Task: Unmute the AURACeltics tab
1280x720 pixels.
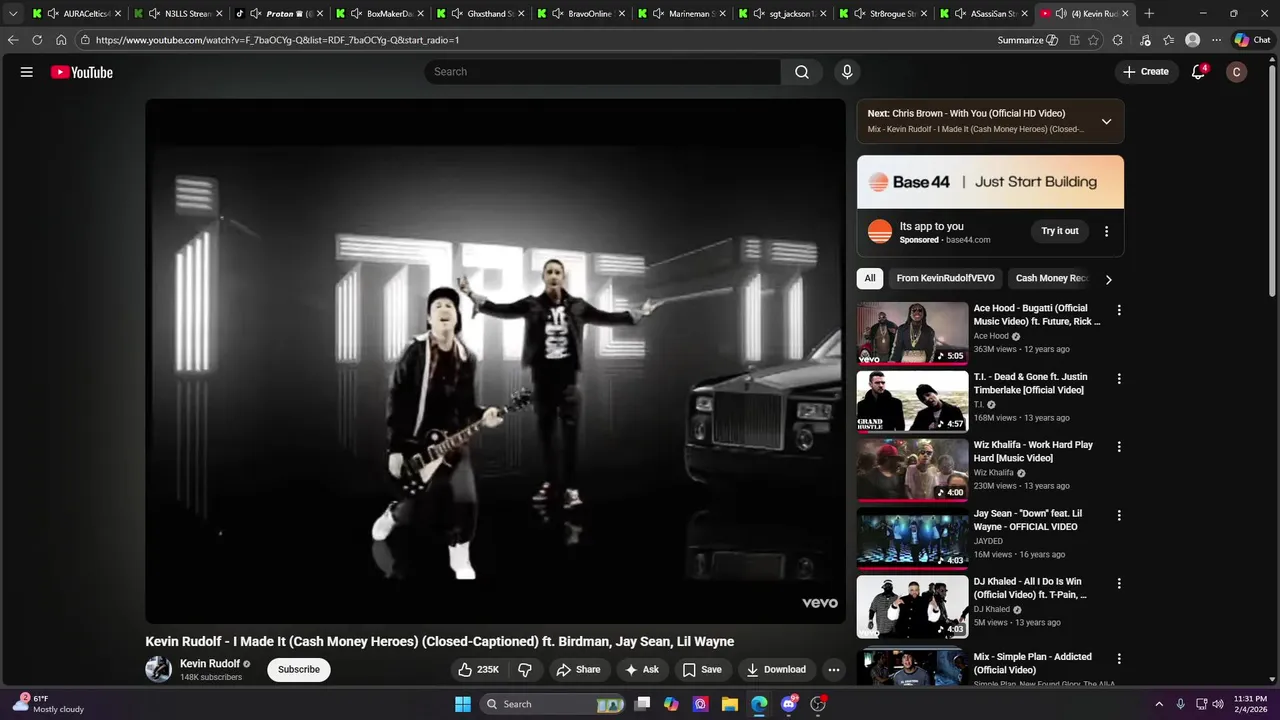Action: coord(53,14)
